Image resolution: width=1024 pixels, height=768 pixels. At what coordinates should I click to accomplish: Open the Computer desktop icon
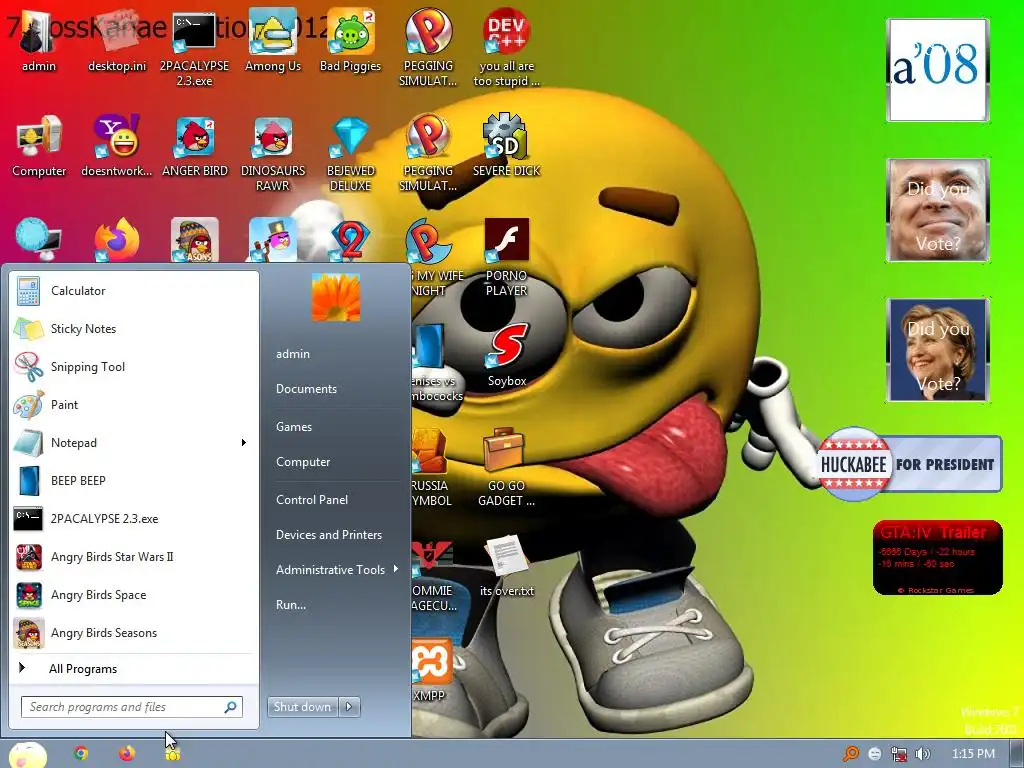pyautogui.click(x=39, y=146)
